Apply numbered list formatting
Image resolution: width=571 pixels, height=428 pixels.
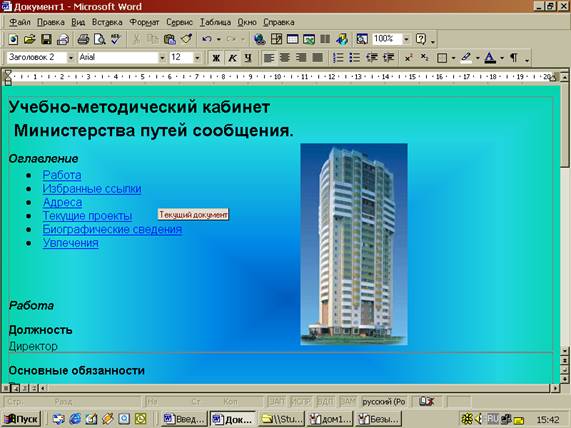[338, 58]
